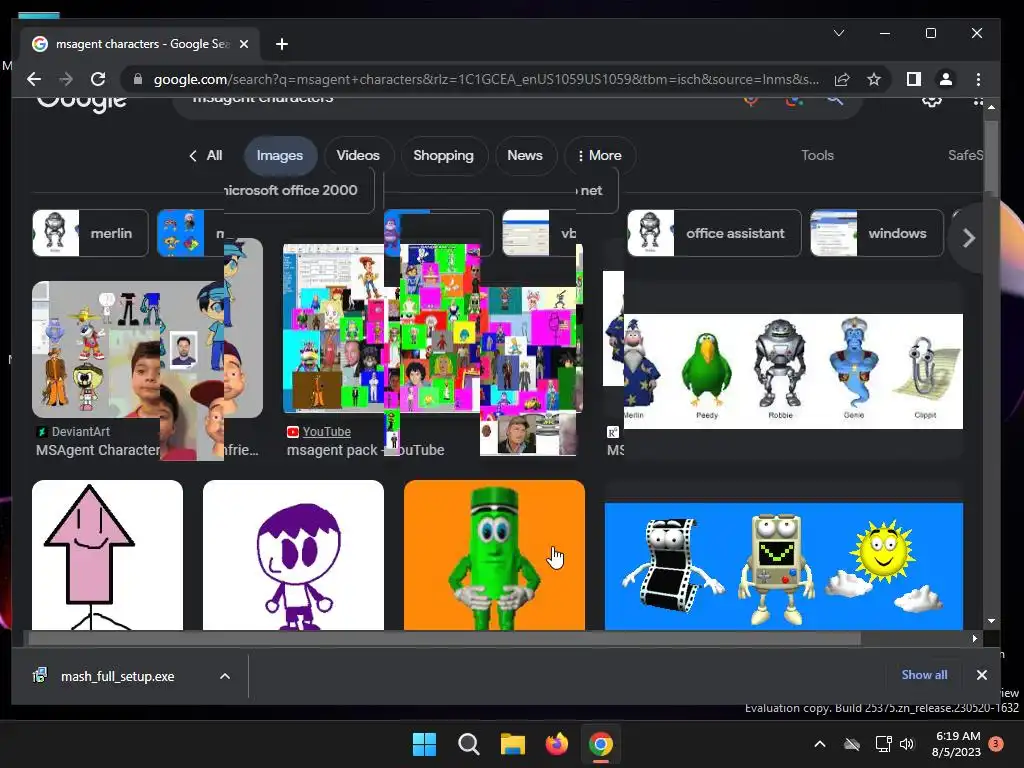Click the horizontal scrollbar right arrow

click(974, 639)
